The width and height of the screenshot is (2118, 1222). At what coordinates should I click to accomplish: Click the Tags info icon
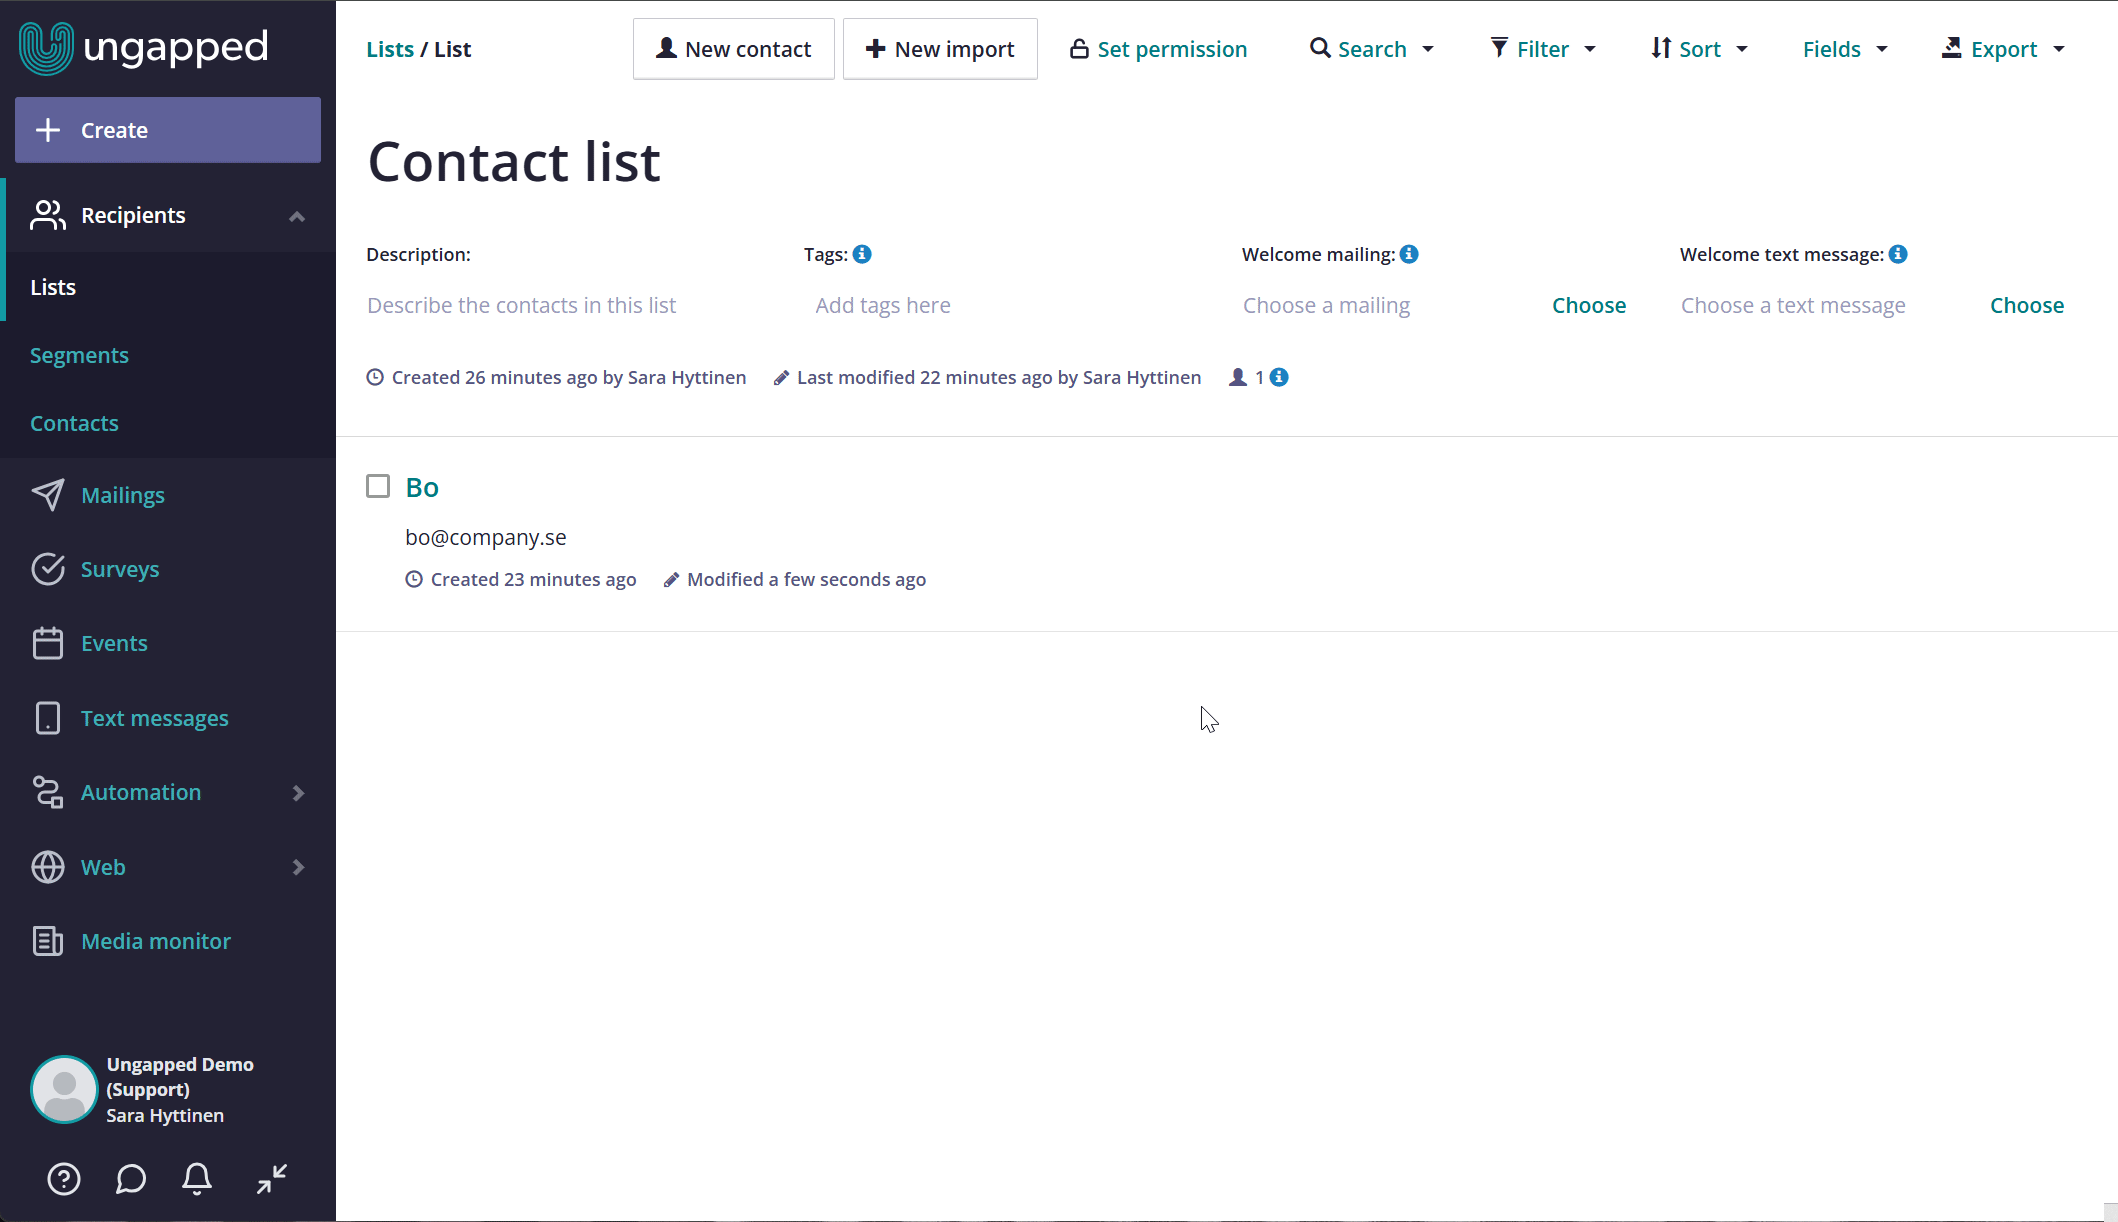click(862, 254)
